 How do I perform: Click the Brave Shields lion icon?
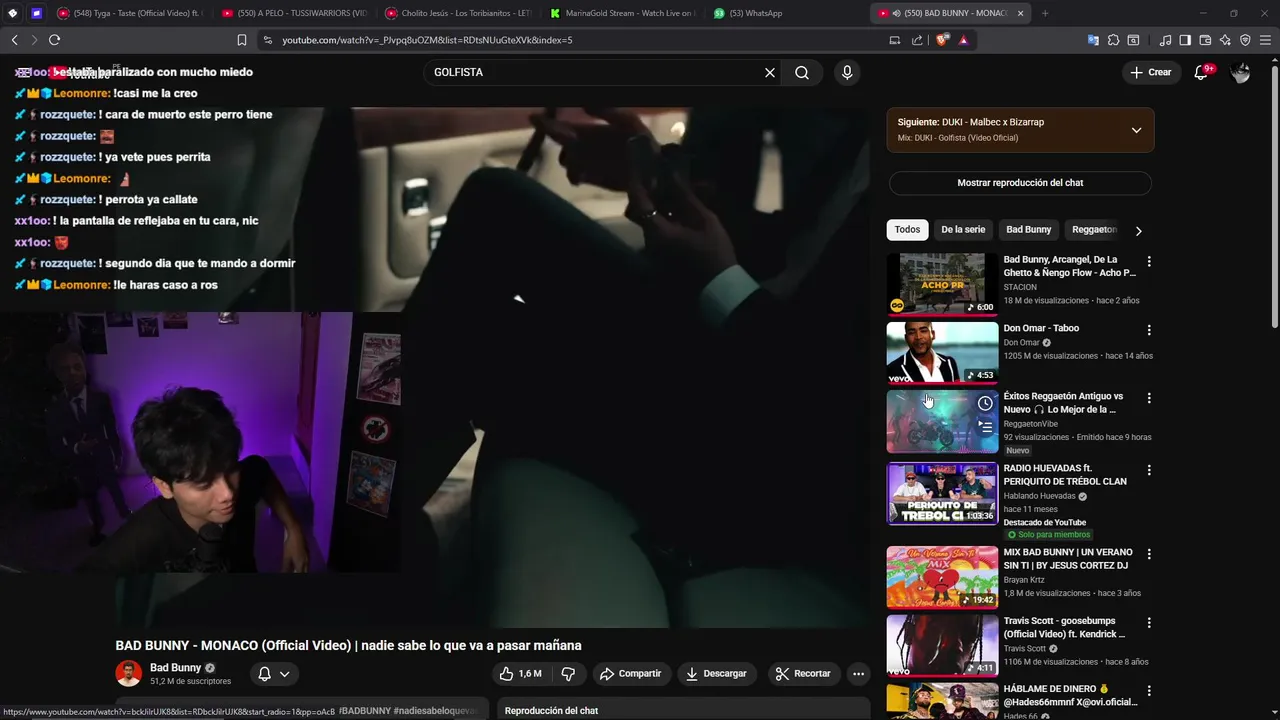coord(941,40)
